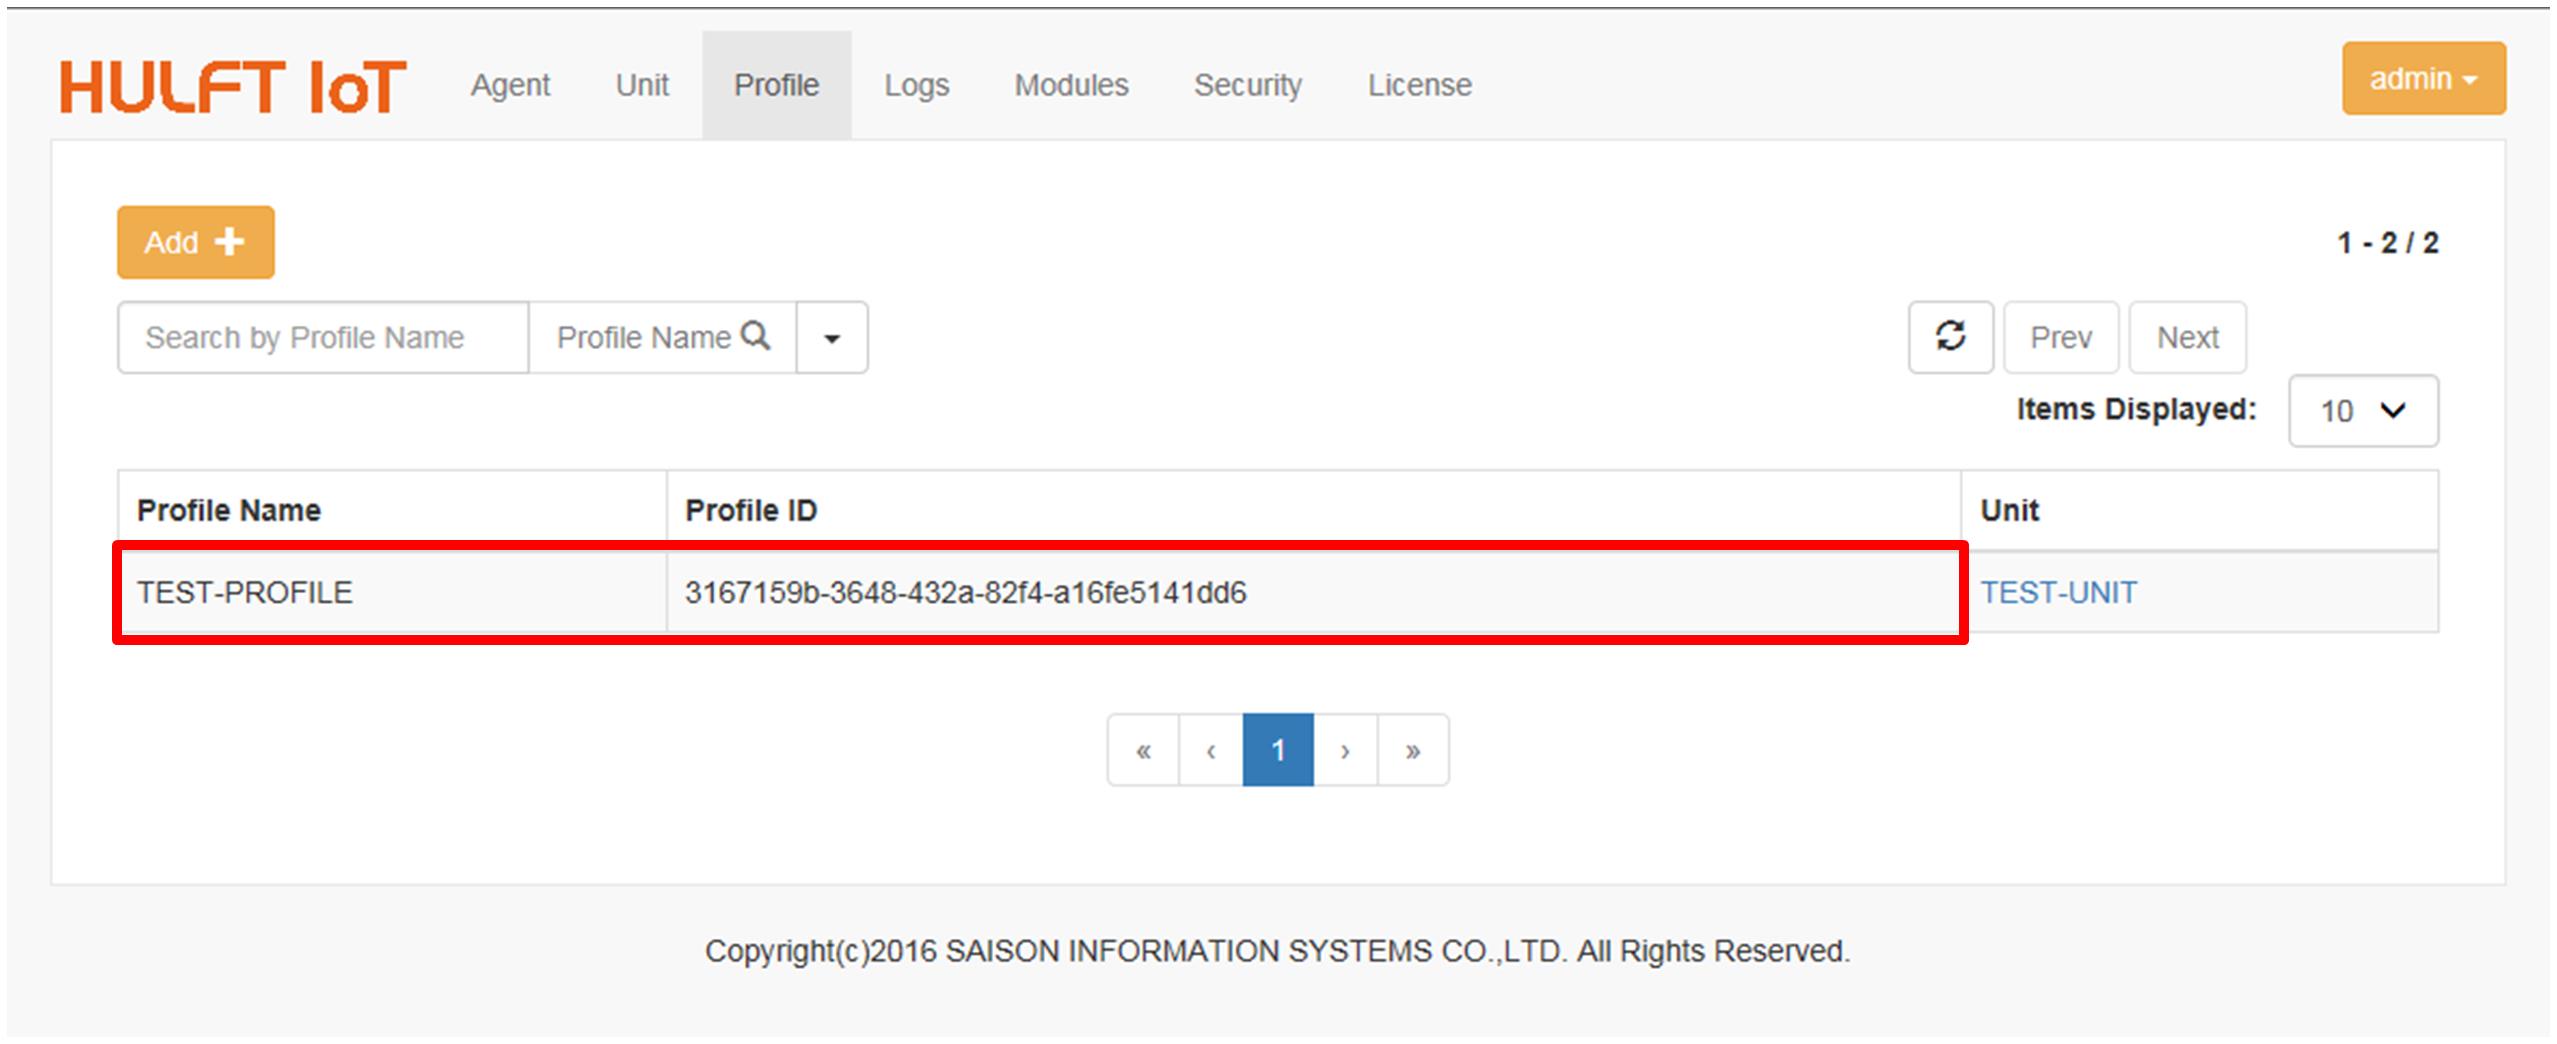Viewport: 2557px width, 1044px height.
Task: Open the admin user dropdown
Action: click(2423, 78)
